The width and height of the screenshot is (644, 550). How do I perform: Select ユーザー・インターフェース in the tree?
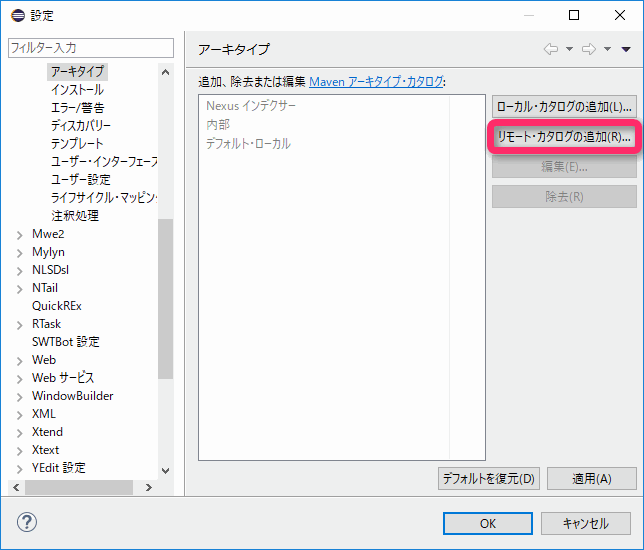(104, 161)
